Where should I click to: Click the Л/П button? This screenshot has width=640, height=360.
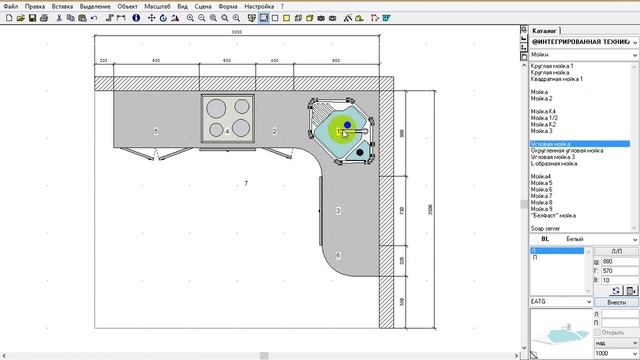616,251
